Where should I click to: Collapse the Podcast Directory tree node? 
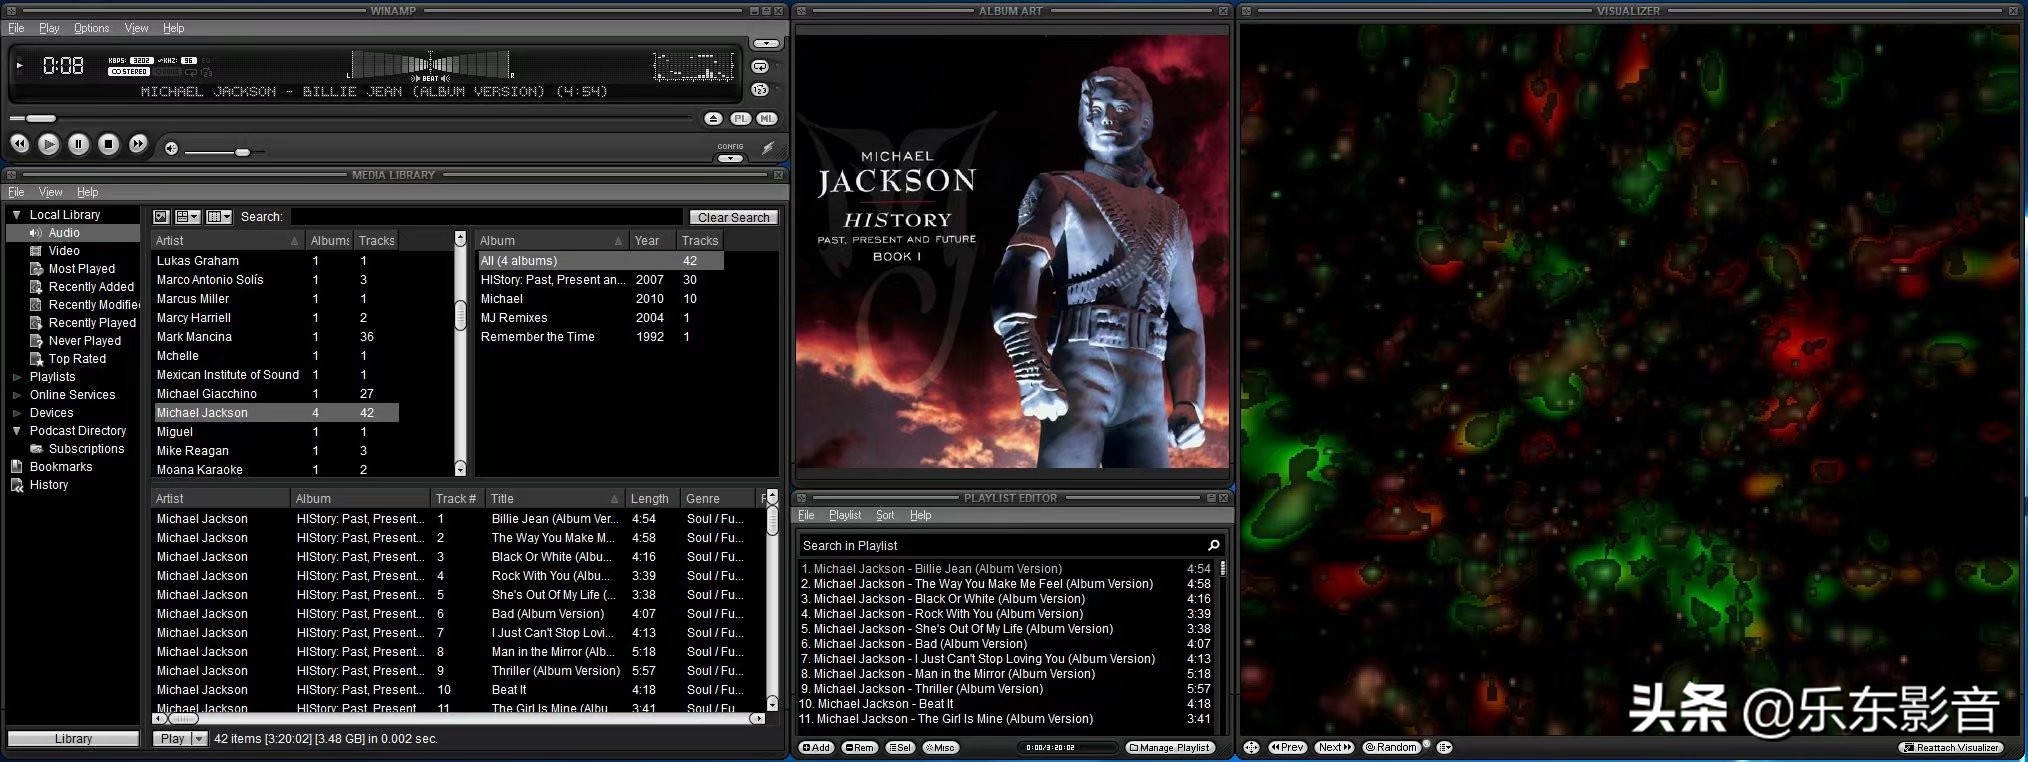tap(17, 431)
